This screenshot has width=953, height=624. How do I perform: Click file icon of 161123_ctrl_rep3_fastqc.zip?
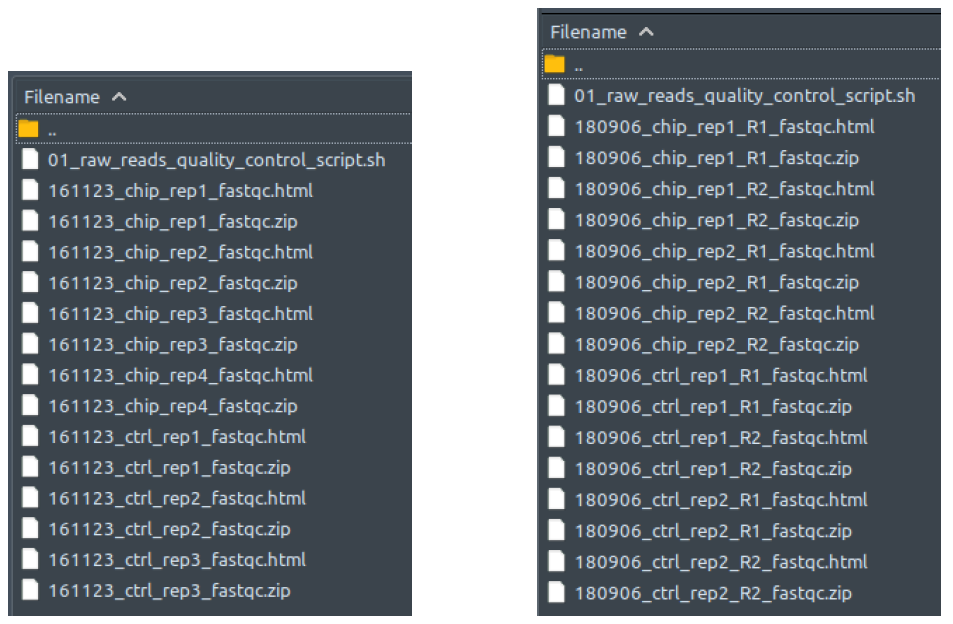click(30, 590)
